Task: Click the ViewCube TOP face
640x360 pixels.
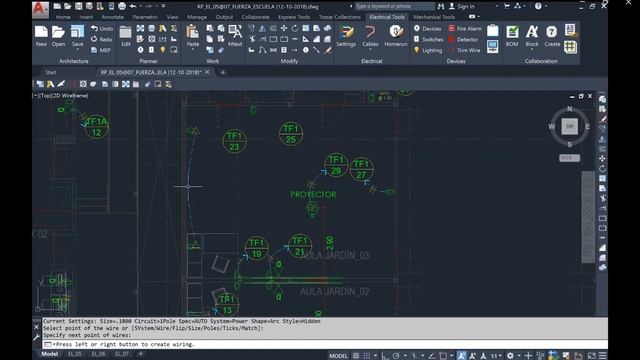Action: click(569, 127)
